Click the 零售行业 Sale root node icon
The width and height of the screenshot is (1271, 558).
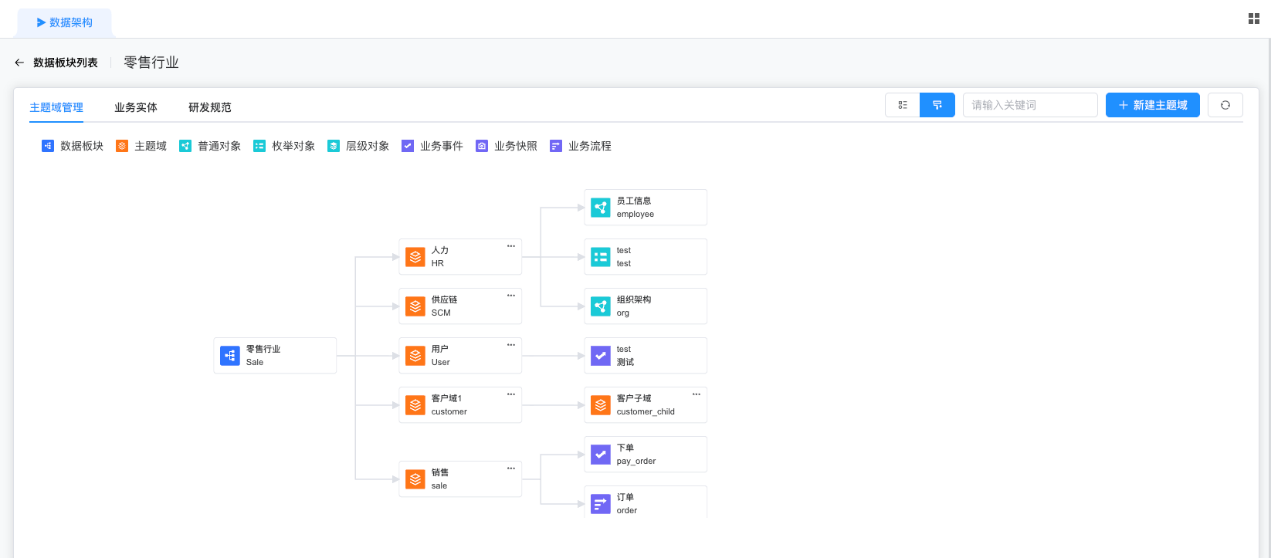[x=230, y=356]
